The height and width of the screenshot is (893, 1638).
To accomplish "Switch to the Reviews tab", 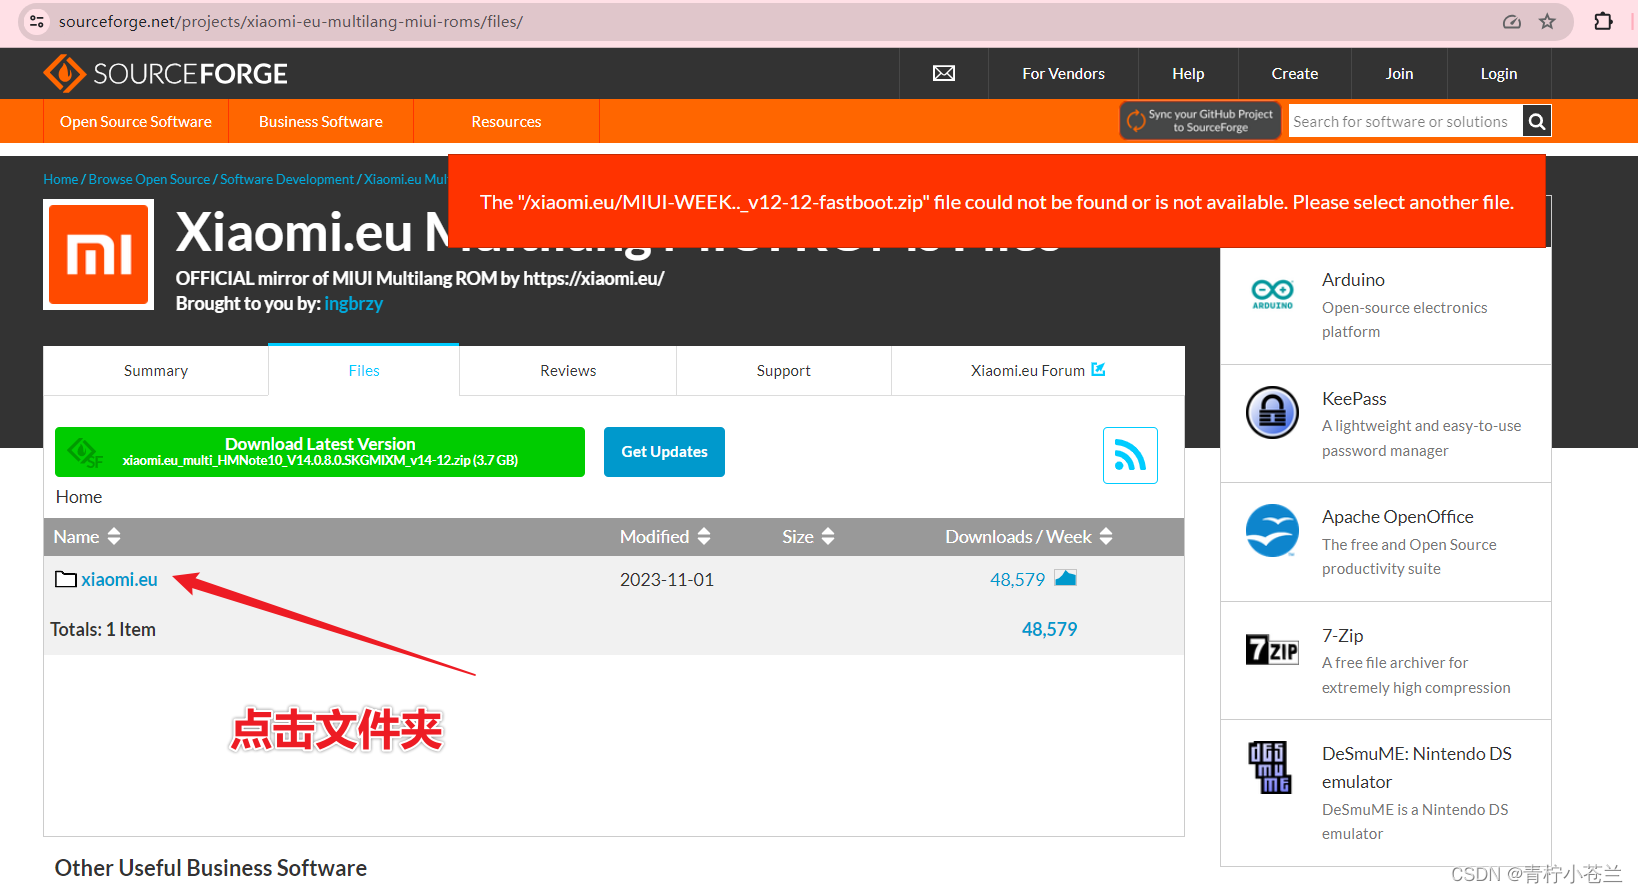I will [568, 371].
